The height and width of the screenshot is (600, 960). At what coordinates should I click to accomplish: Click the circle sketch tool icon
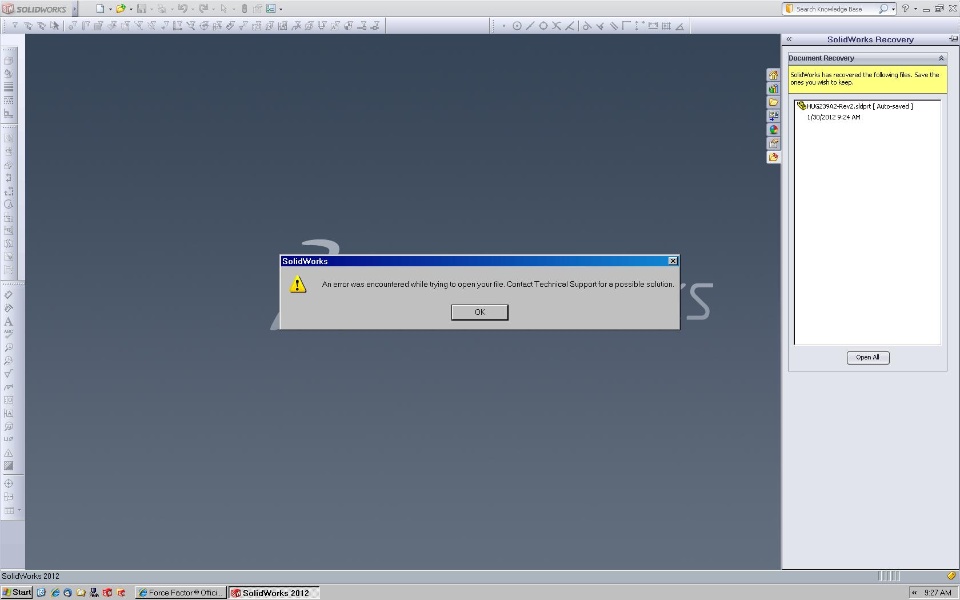[517, 26]
